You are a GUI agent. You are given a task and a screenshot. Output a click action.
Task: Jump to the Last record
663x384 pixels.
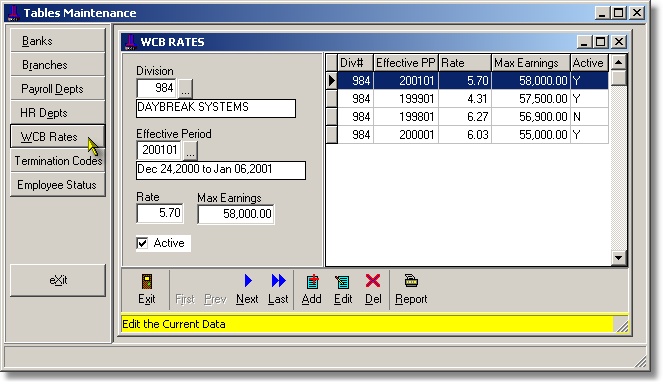pos(278,290)
